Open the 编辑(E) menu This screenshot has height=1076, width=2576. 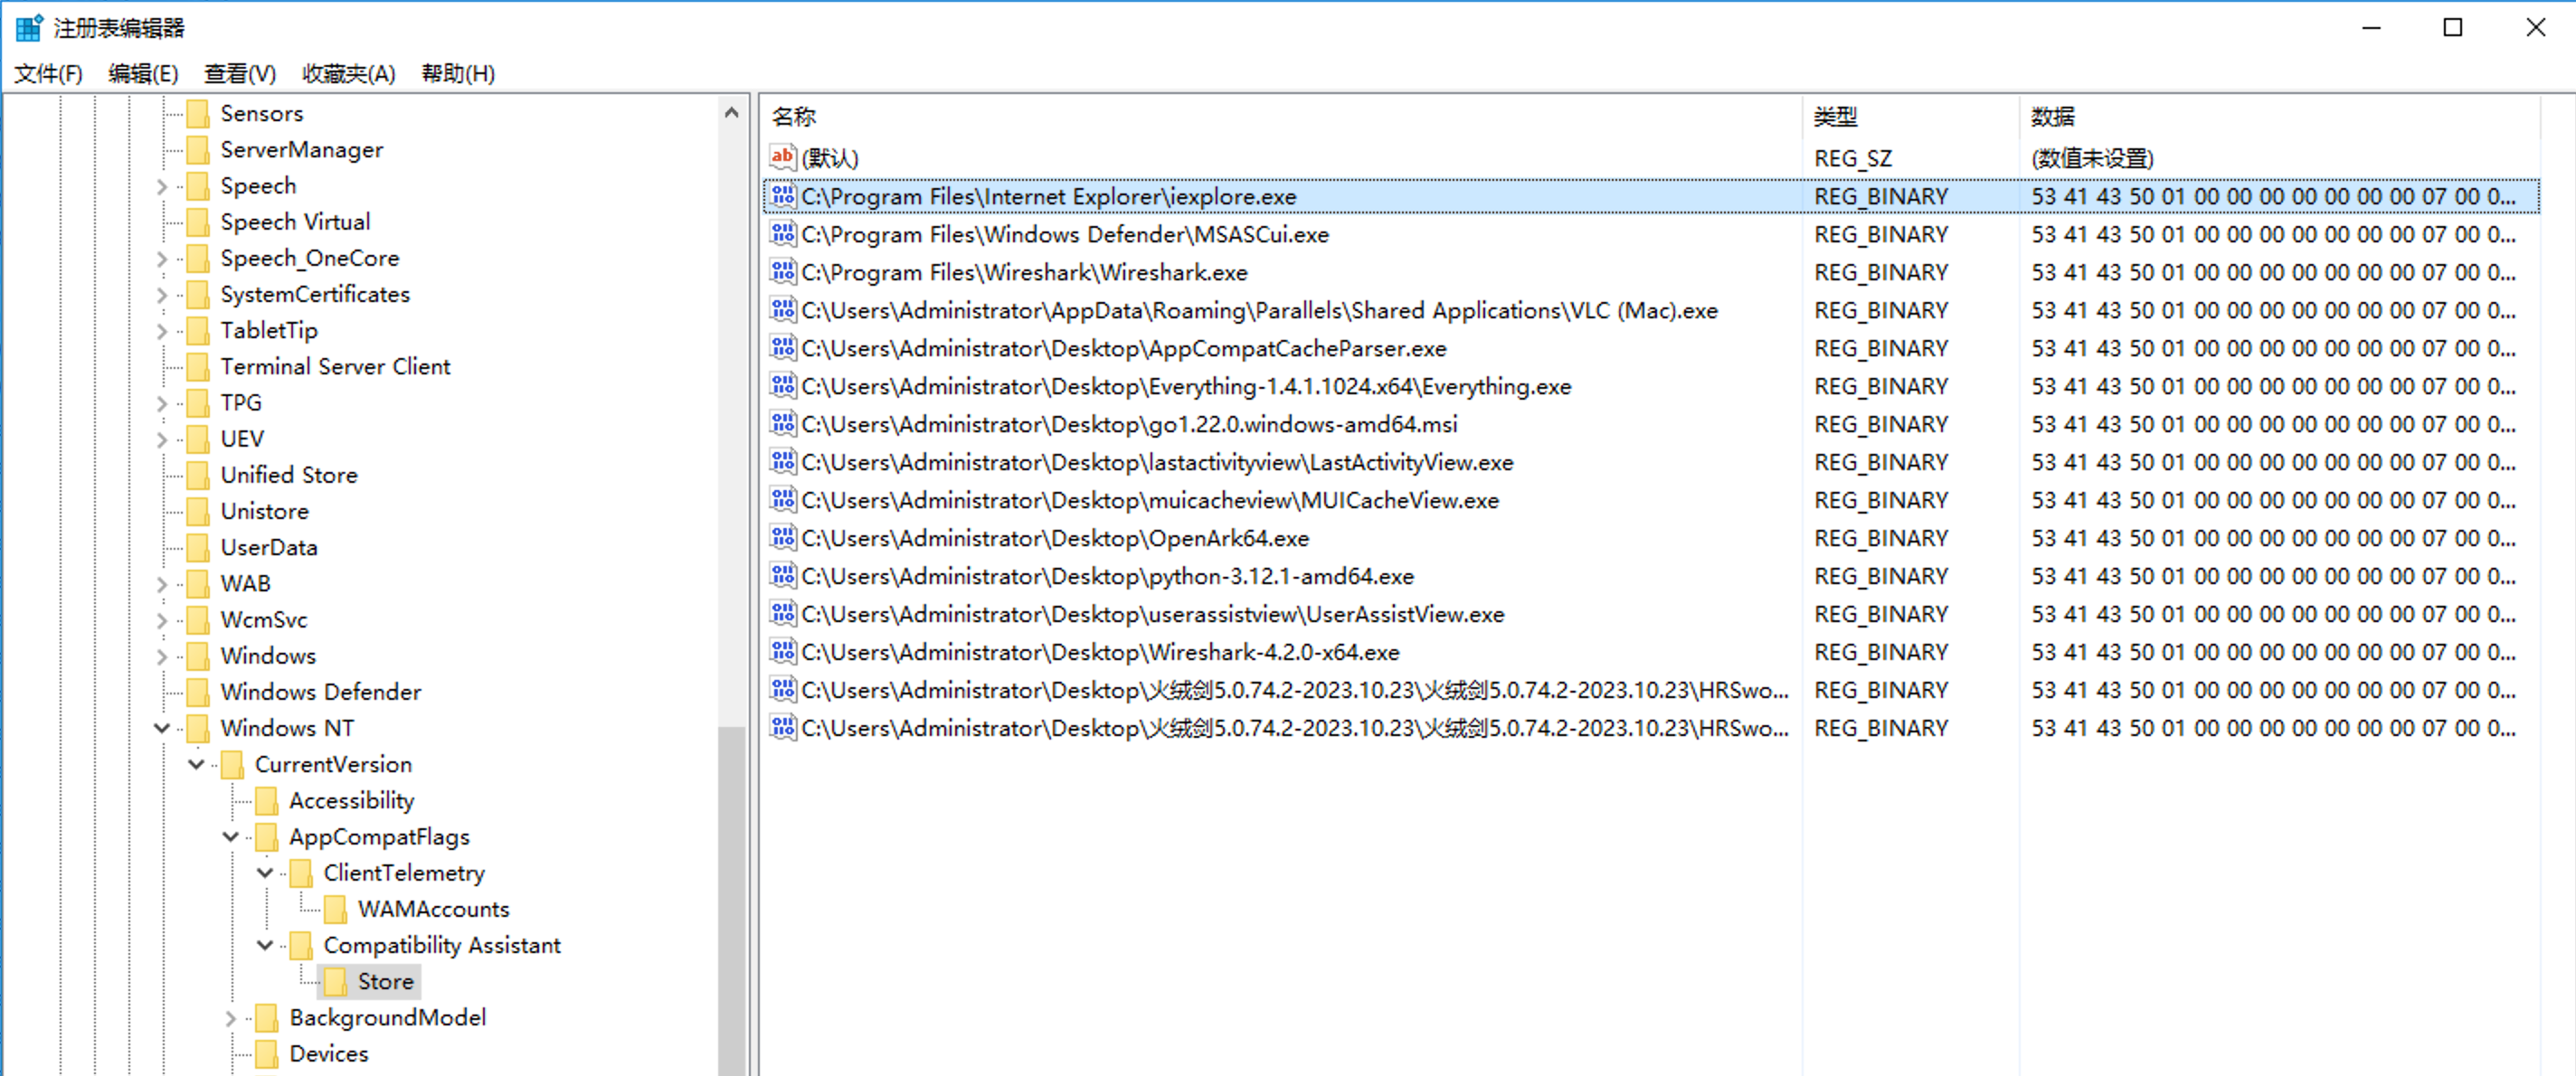[x=143, y=73]
